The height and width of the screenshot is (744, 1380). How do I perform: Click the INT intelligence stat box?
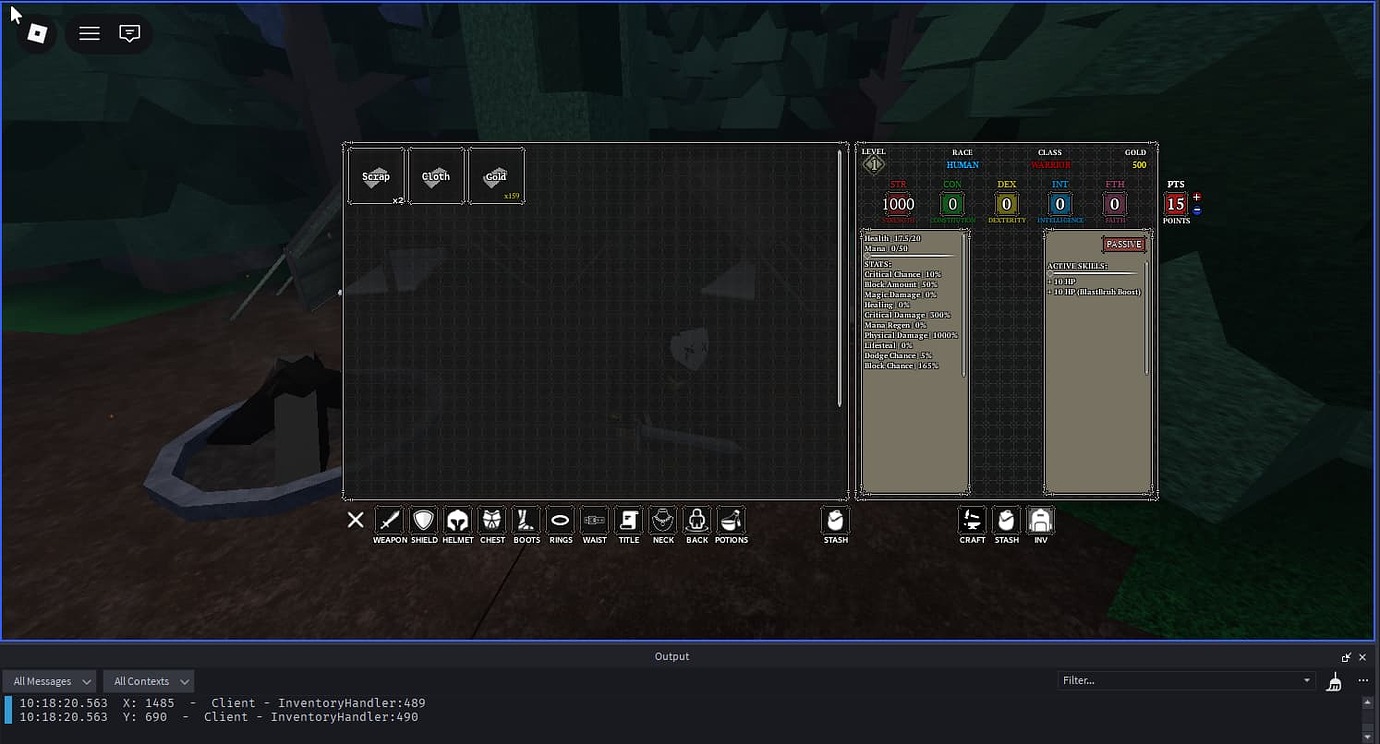pyautogui.click(x=1060, y=204)
